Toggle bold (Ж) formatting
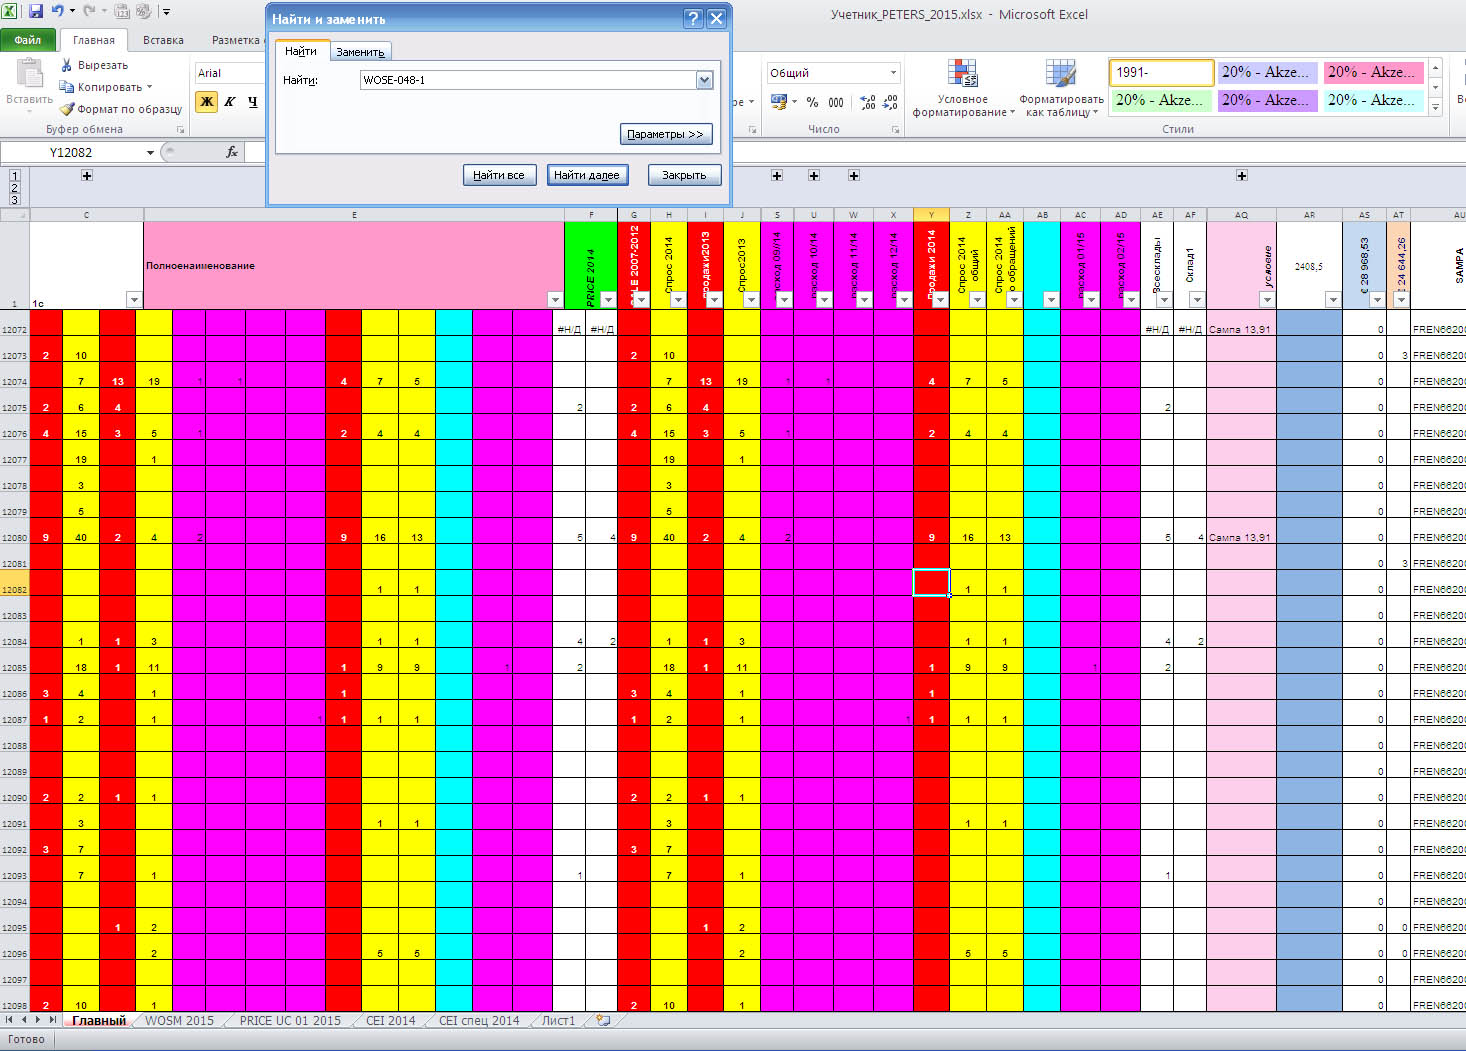The width and height of the screenshot is (1466, 1051). [x=207, y=101]
